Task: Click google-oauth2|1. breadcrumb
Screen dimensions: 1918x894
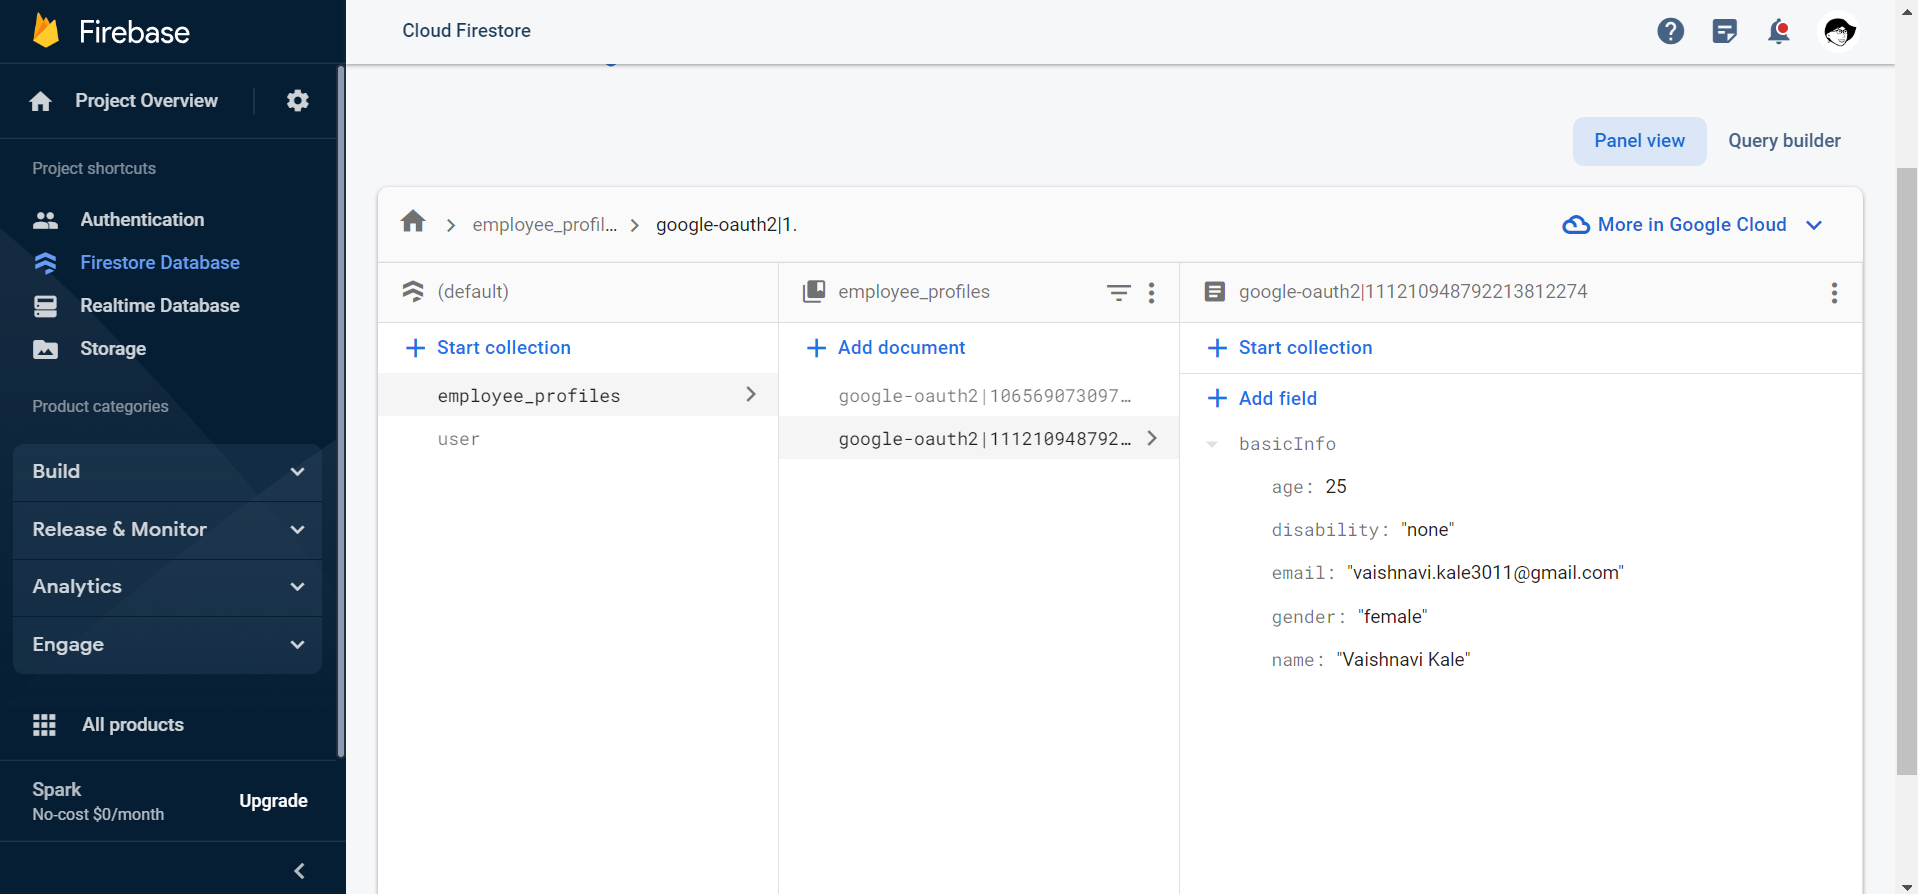Action: [726, 225]
